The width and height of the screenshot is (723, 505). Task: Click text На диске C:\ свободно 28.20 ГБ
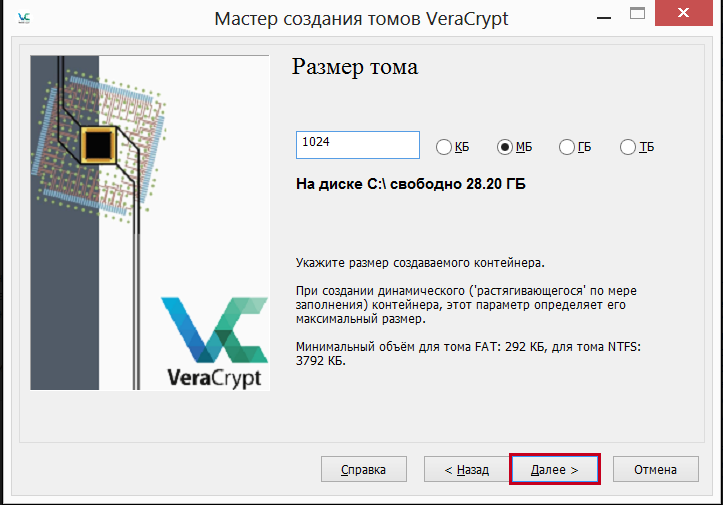[411, 184]
